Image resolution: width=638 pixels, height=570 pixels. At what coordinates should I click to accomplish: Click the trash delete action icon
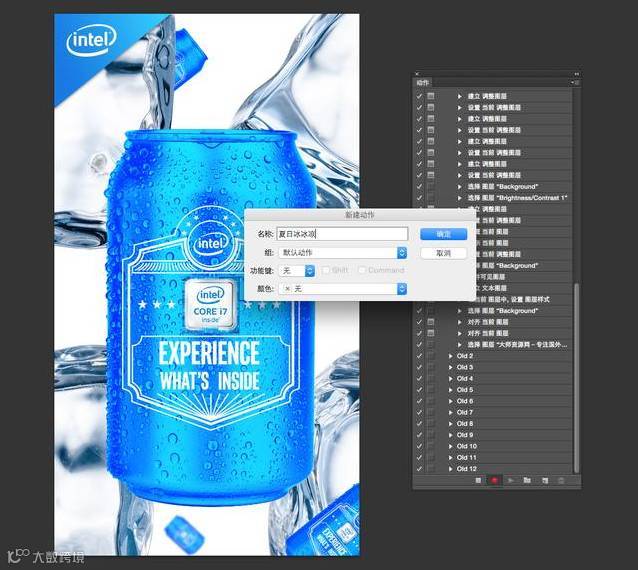point(561,480)
